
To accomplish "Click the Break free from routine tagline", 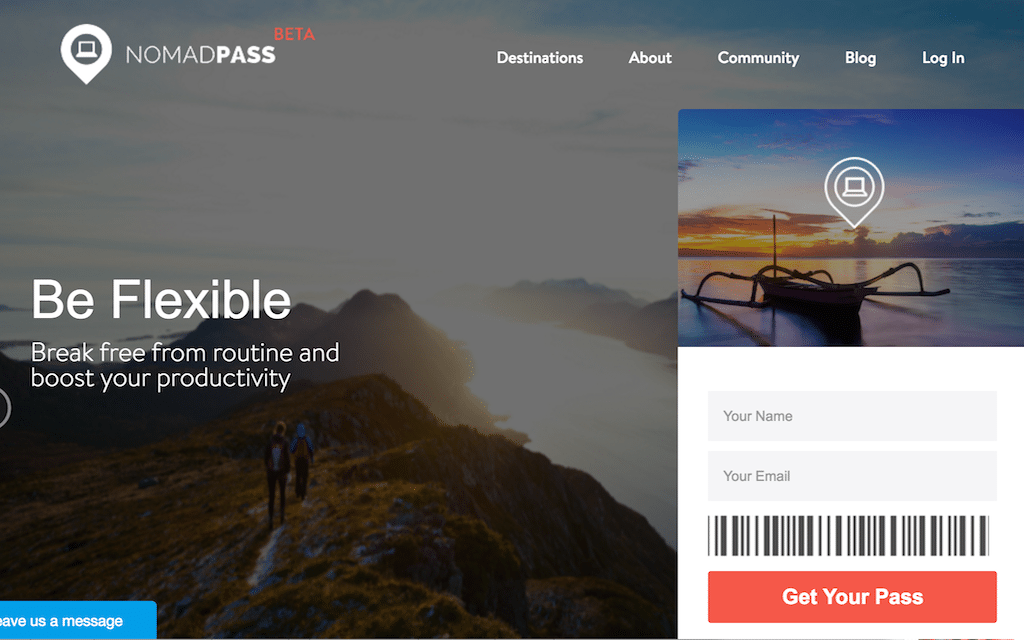I will tap(185, 366).
